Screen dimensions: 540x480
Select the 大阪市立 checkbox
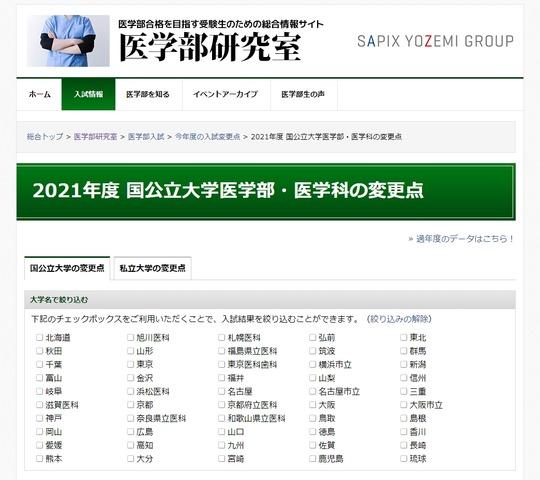click(404, 404)
